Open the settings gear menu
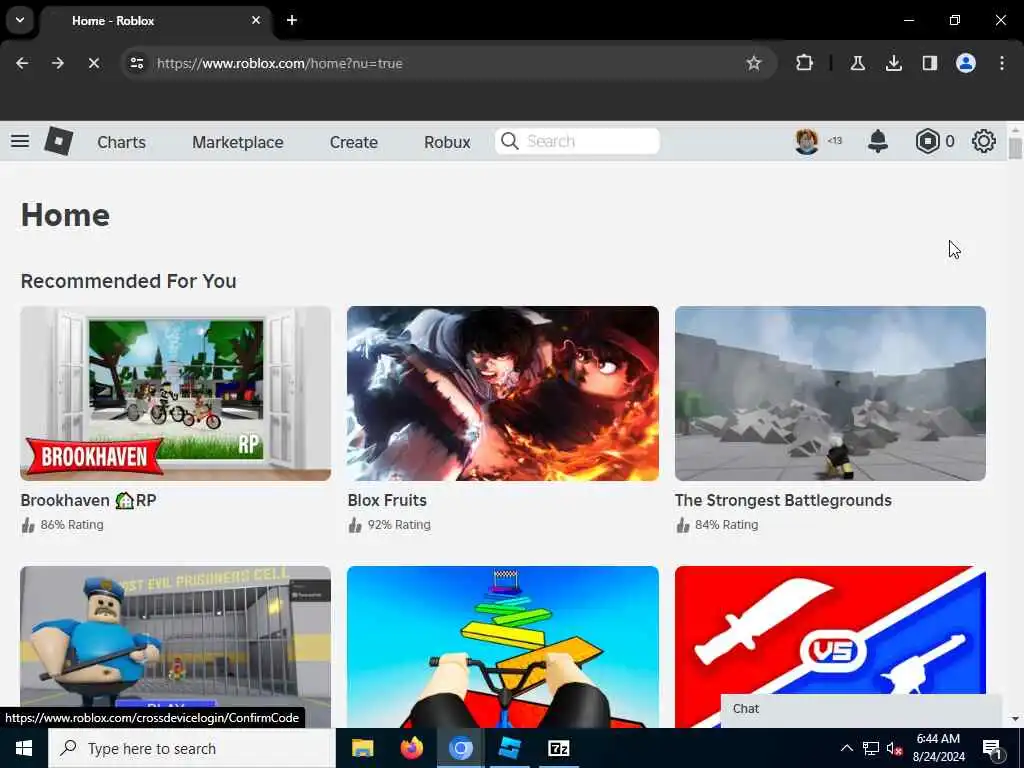 (984, 141)
